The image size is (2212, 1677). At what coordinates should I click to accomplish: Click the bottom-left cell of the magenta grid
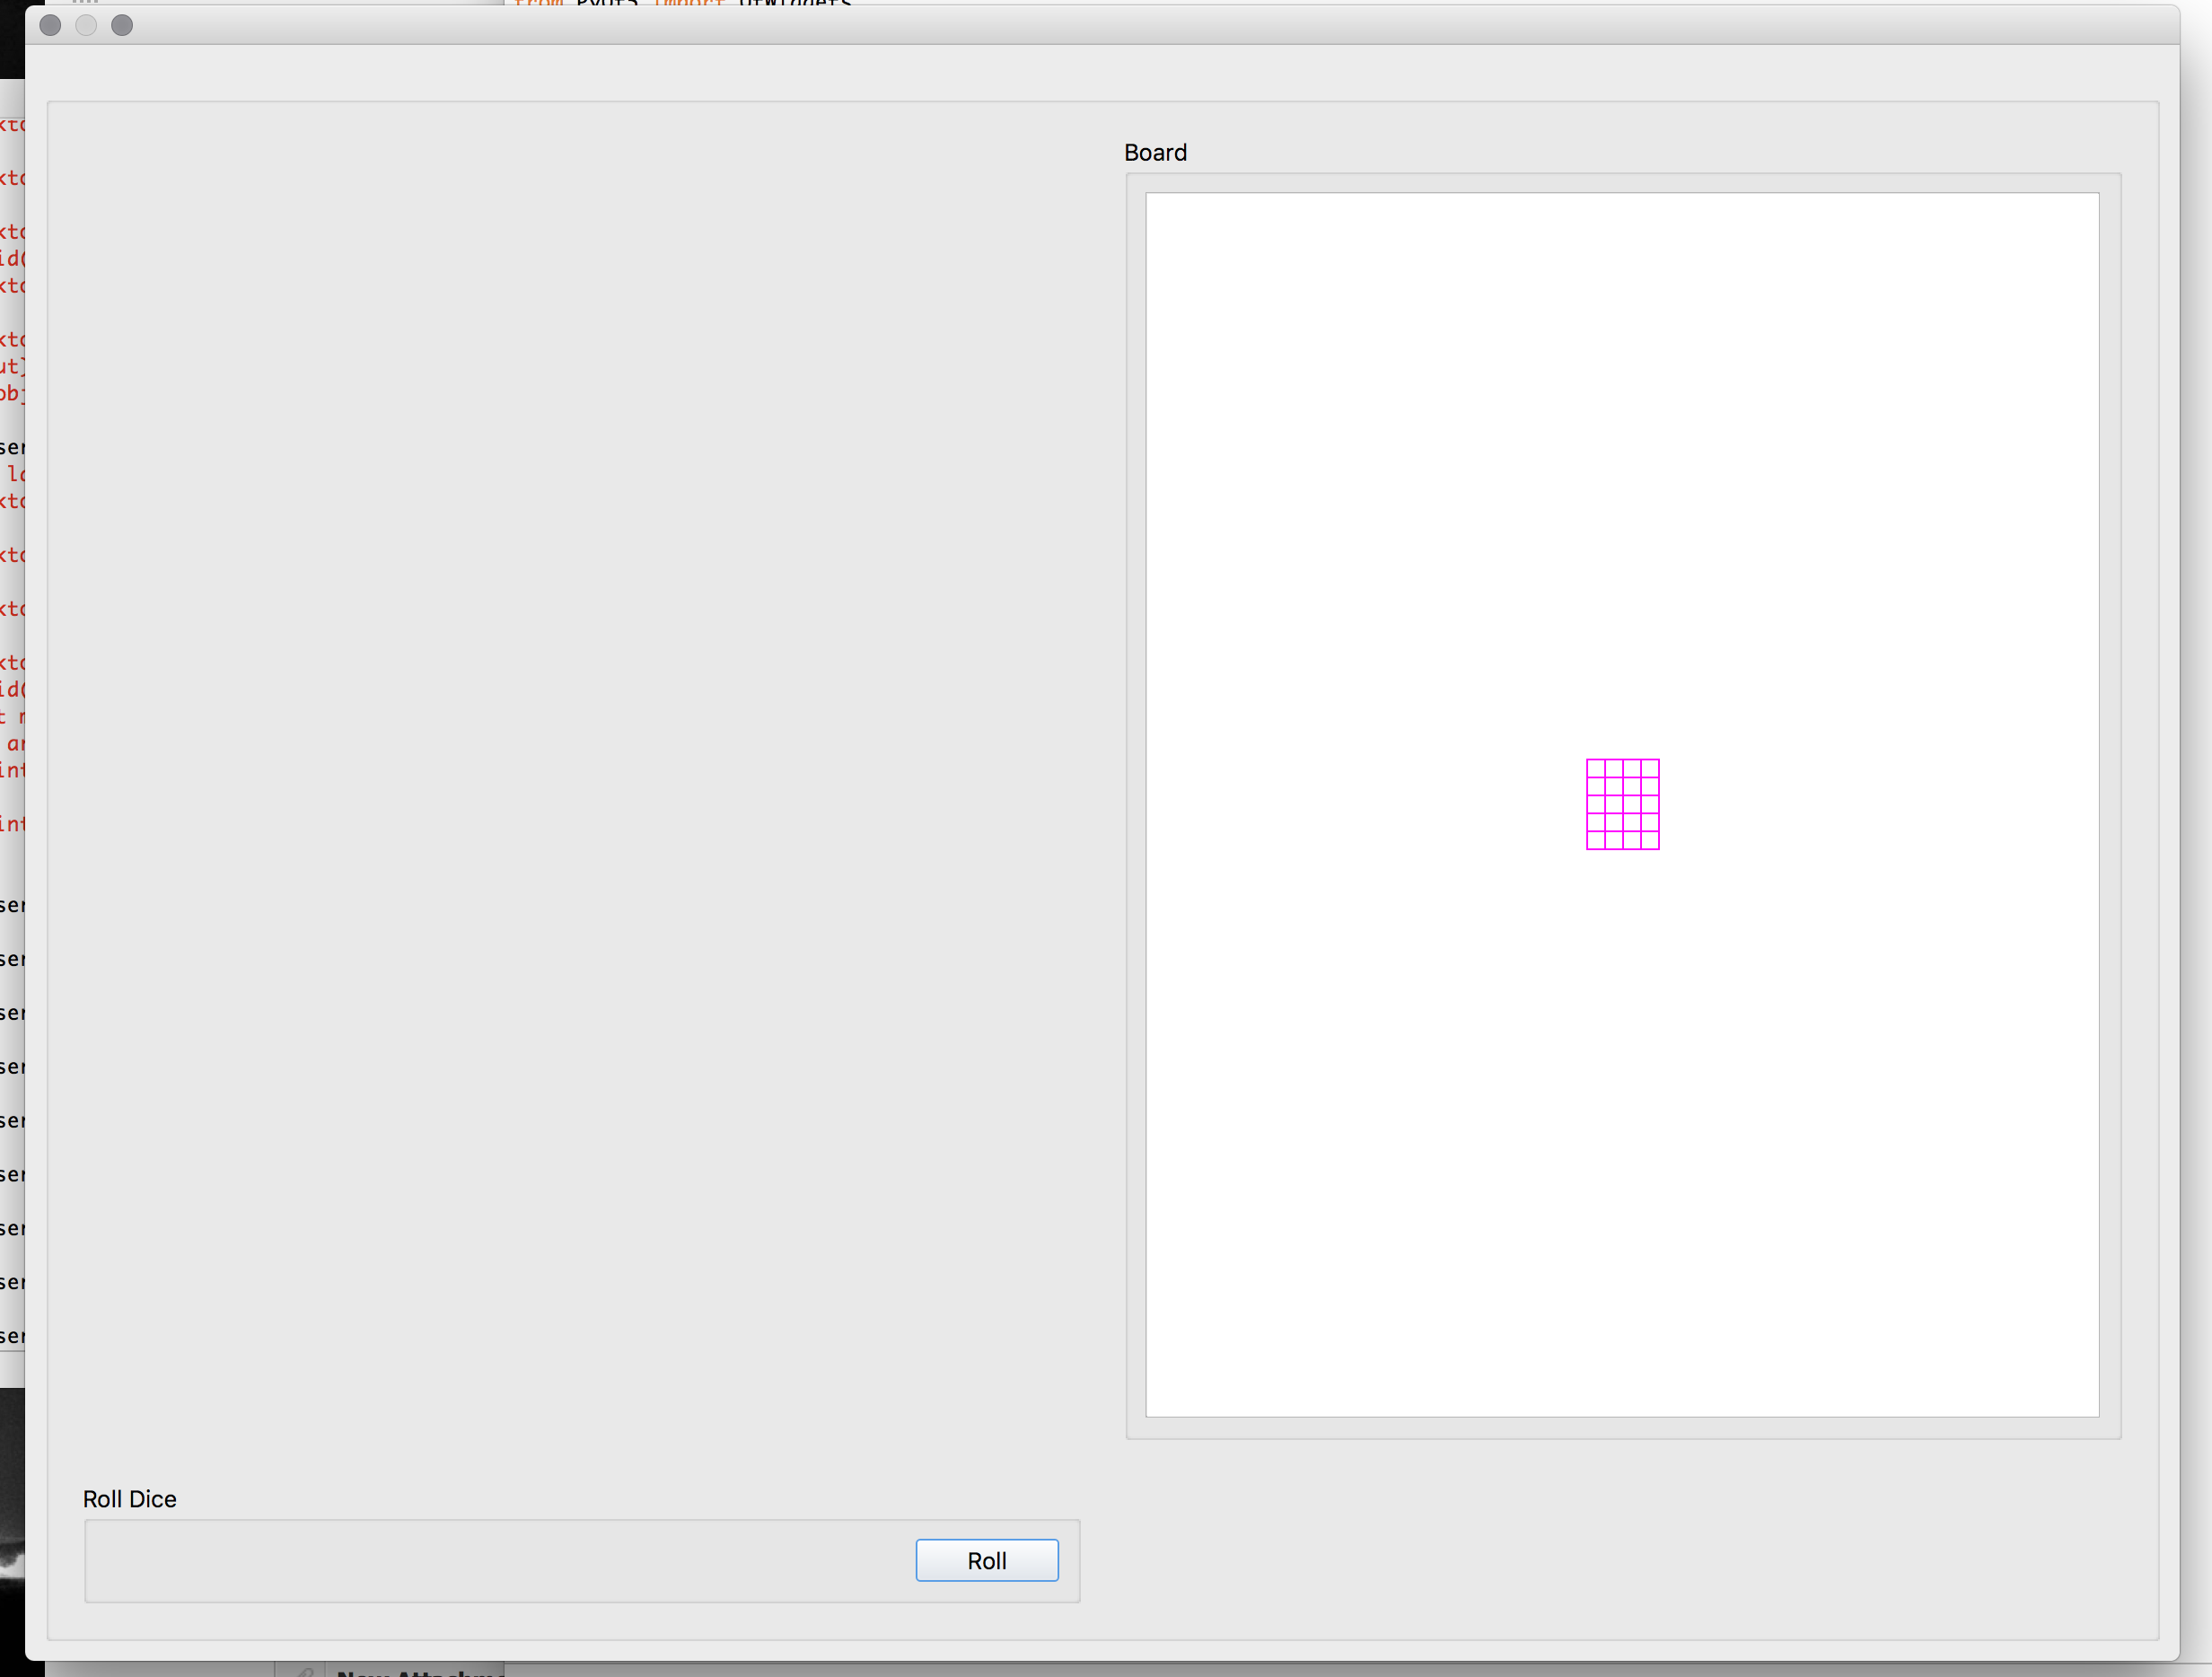[x=1597, y=840]
